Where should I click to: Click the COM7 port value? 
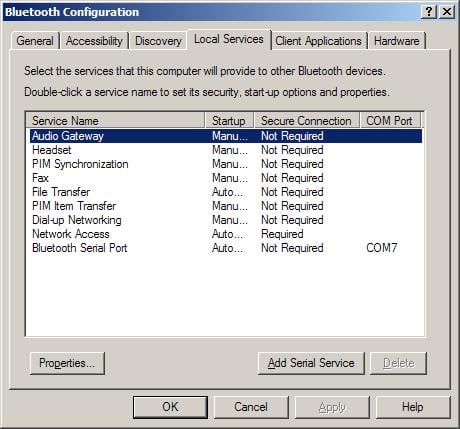[382, 248]
